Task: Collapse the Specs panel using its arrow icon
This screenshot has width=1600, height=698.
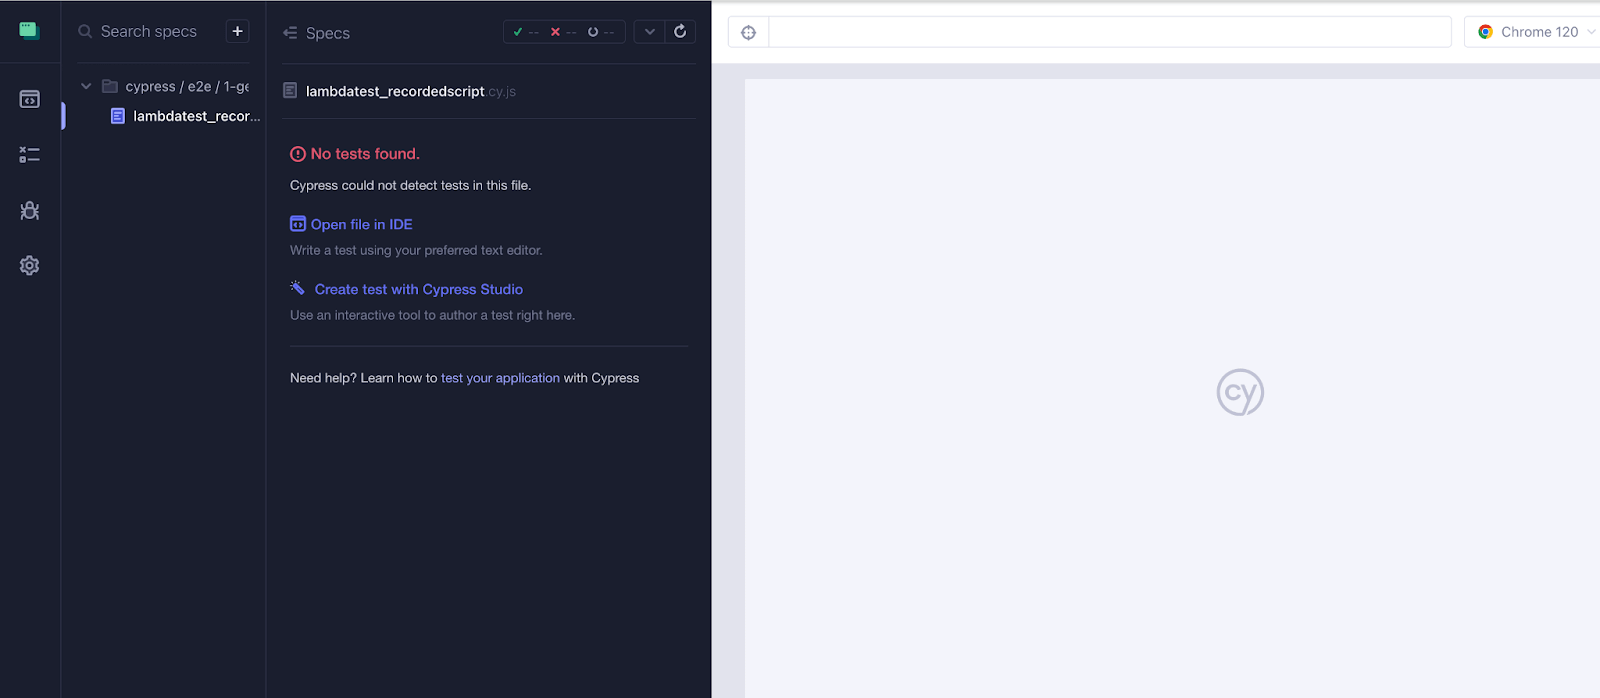Action: tap(290, 33)
